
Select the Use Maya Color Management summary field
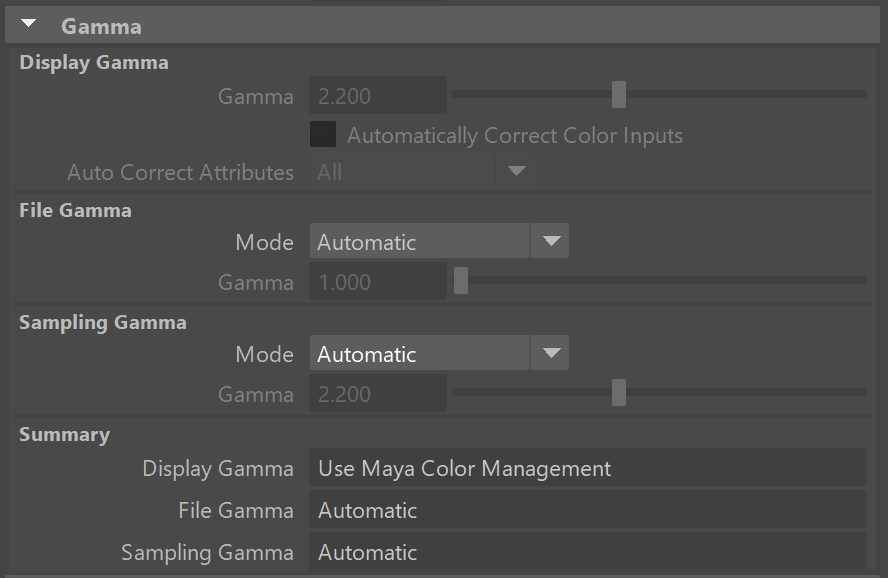click(586, 468)
